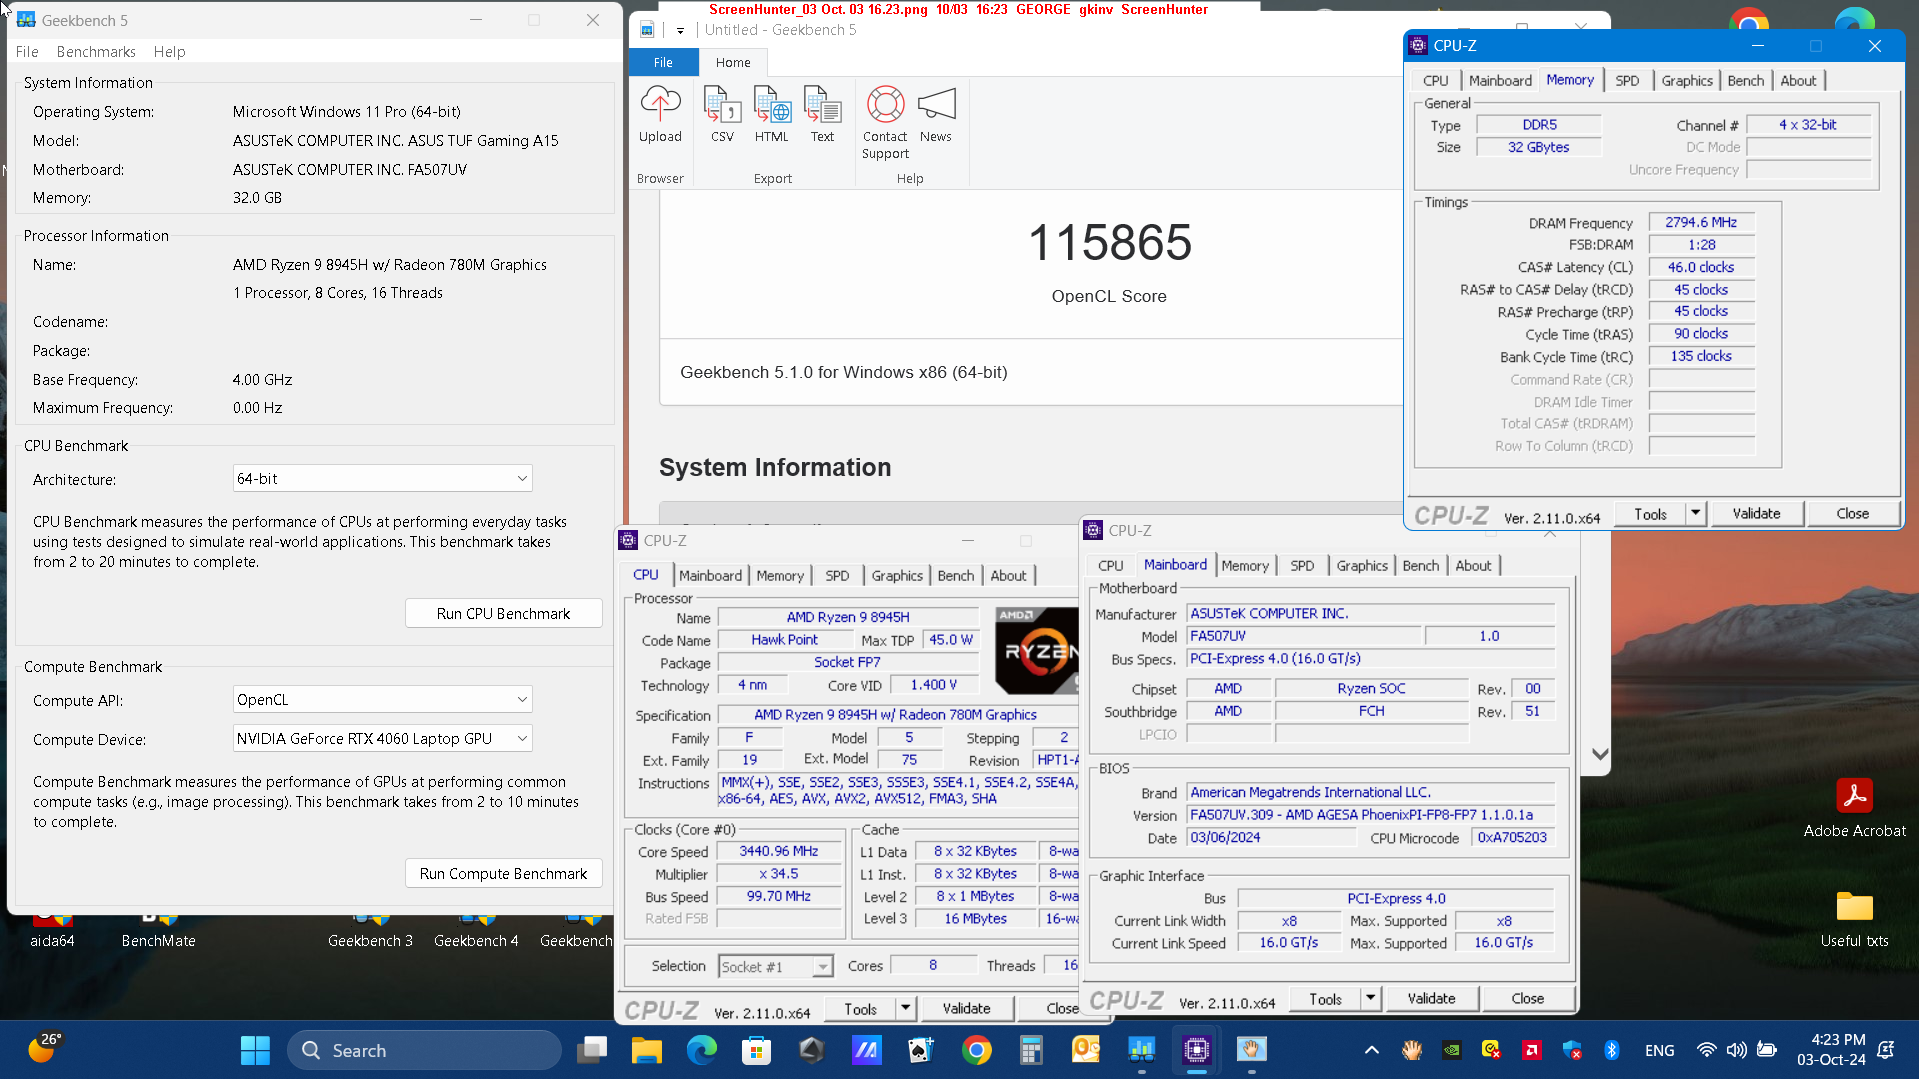Open Graphics tab in Memory CPU-Z window
The image size is (1919, 1079).
coord(1687,81)
